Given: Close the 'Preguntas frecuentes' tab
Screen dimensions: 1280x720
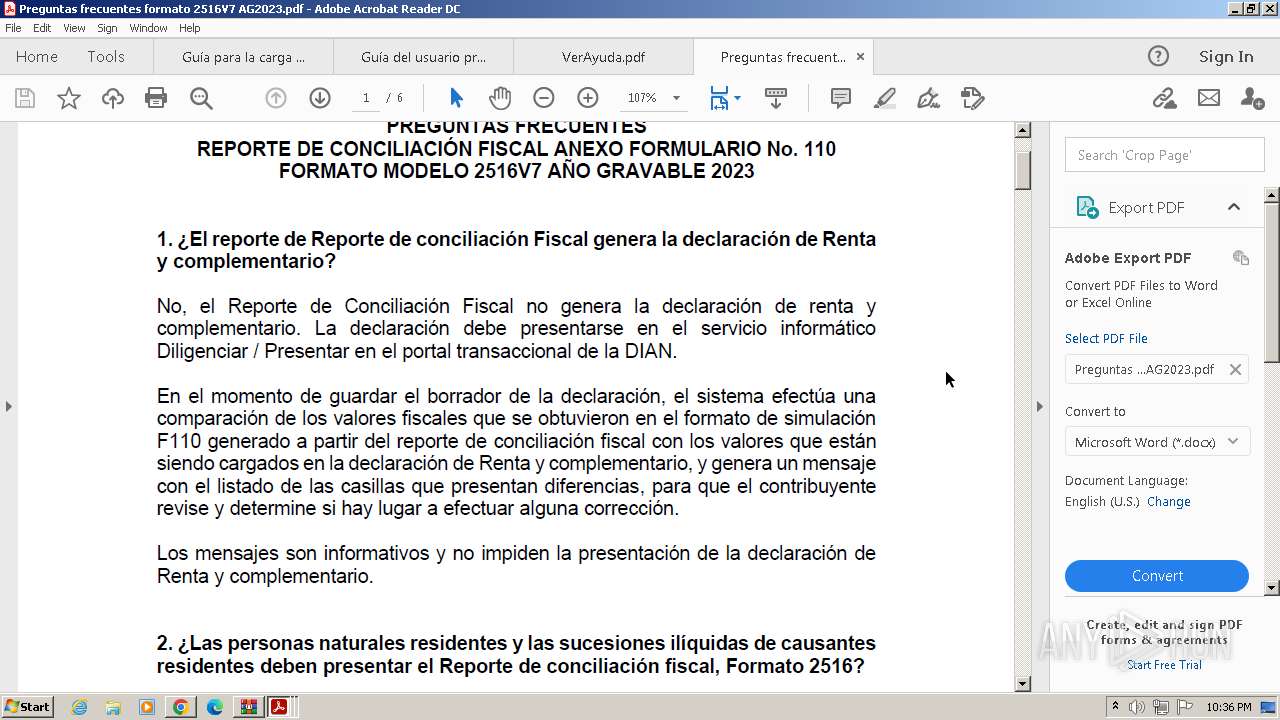Looking at the screenshot, I should tap(860, 57).
